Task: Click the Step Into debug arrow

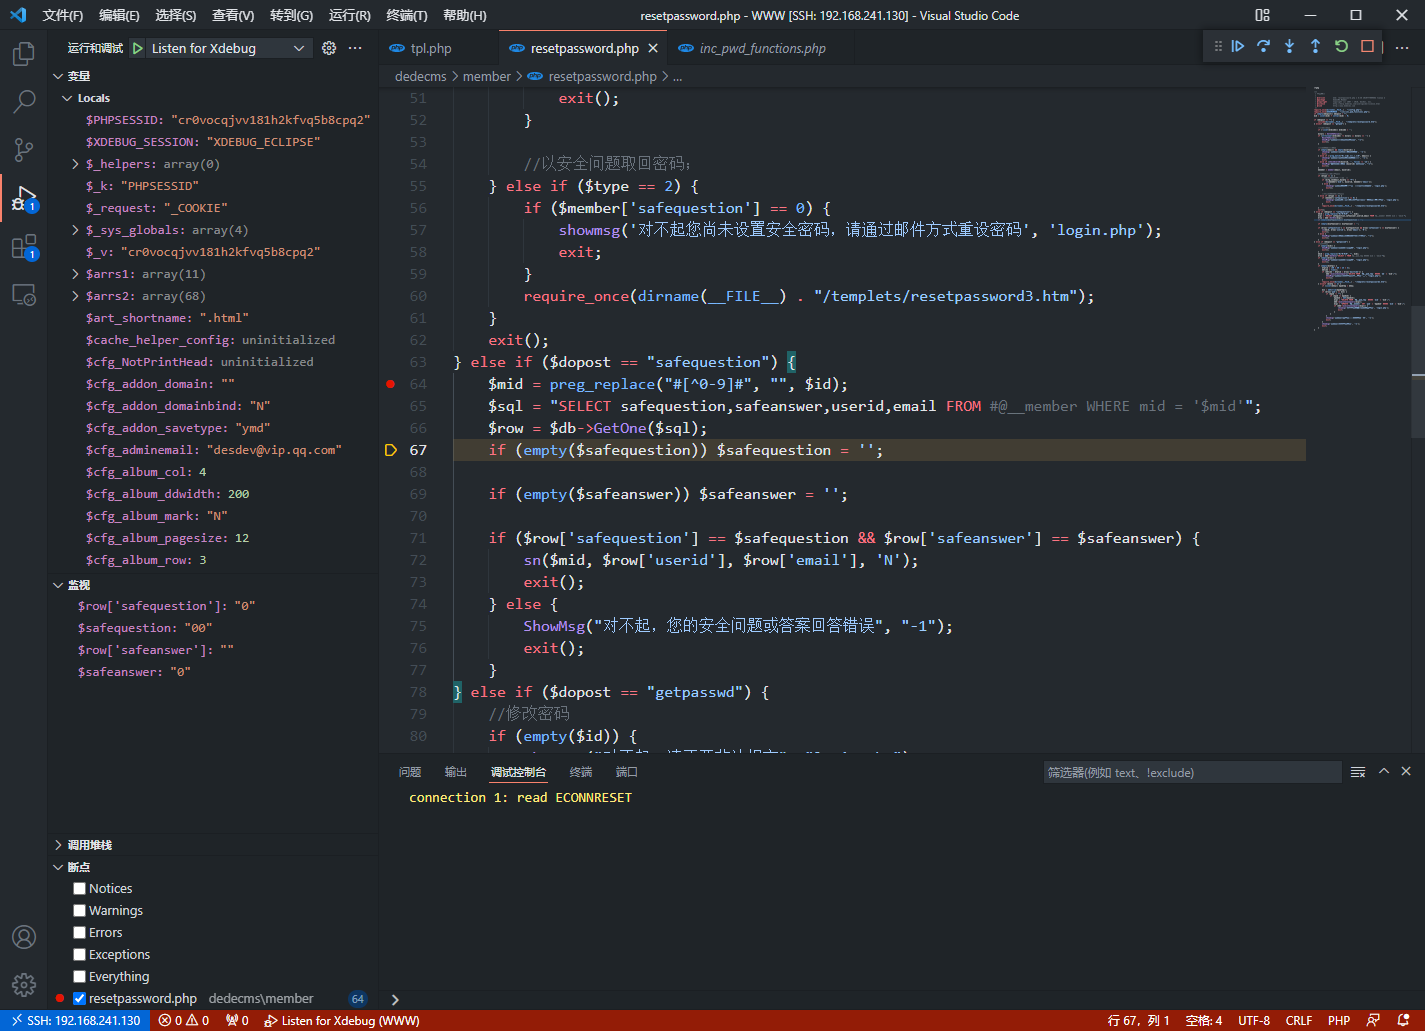Action: click(x=1290, y=46)
